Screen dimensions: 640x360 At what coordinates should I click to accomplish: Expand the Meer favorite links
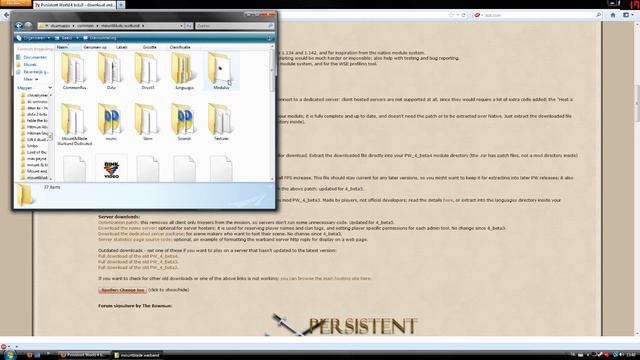pos(30,79)
